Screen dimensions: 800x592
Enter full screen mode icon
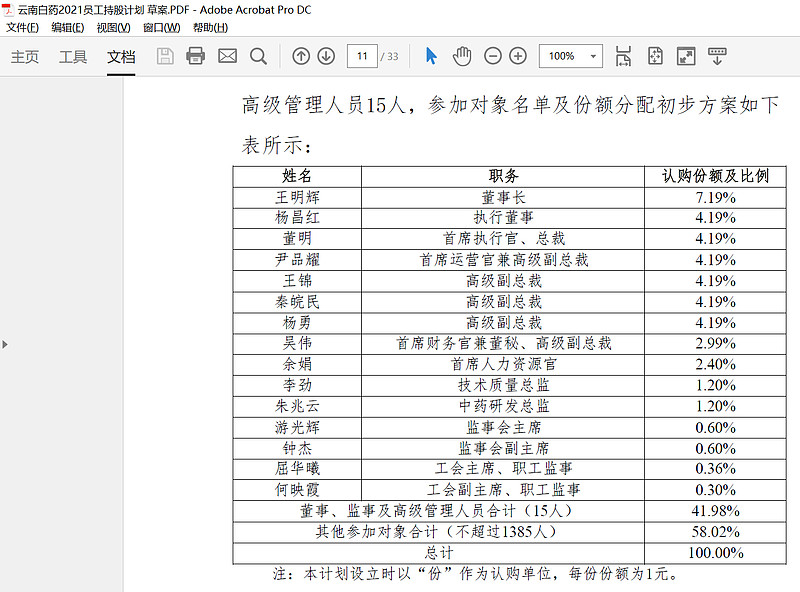(x=686, y=56)
